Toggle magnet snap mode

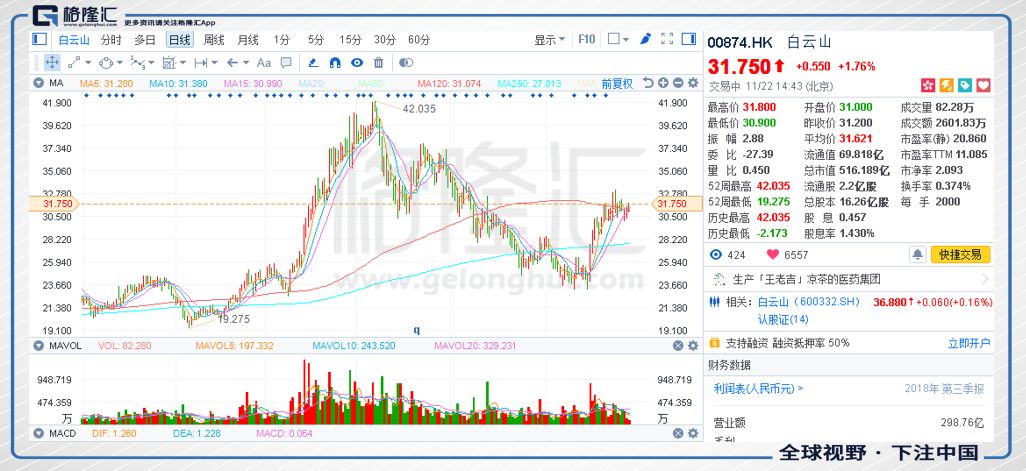click(x=335, y=63)
